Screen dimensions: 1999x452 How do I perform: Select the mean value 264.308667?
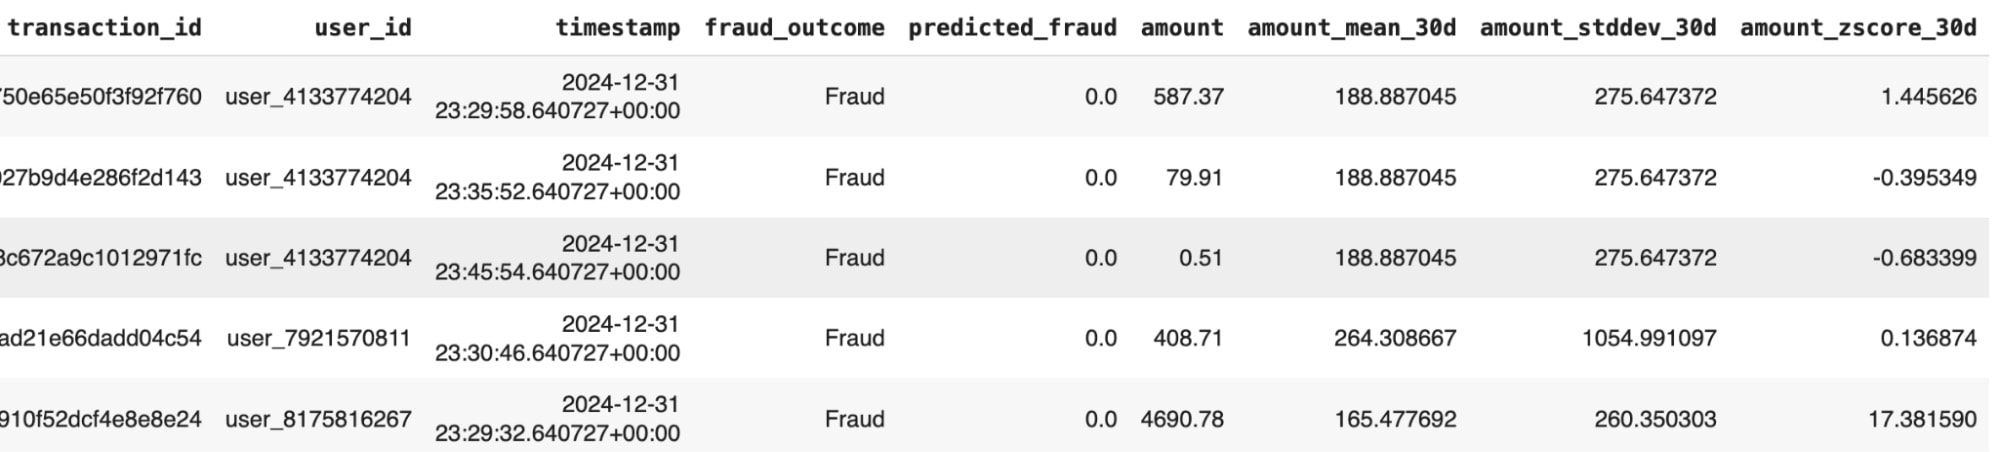pyautogui.click(x=1395, y=338)
